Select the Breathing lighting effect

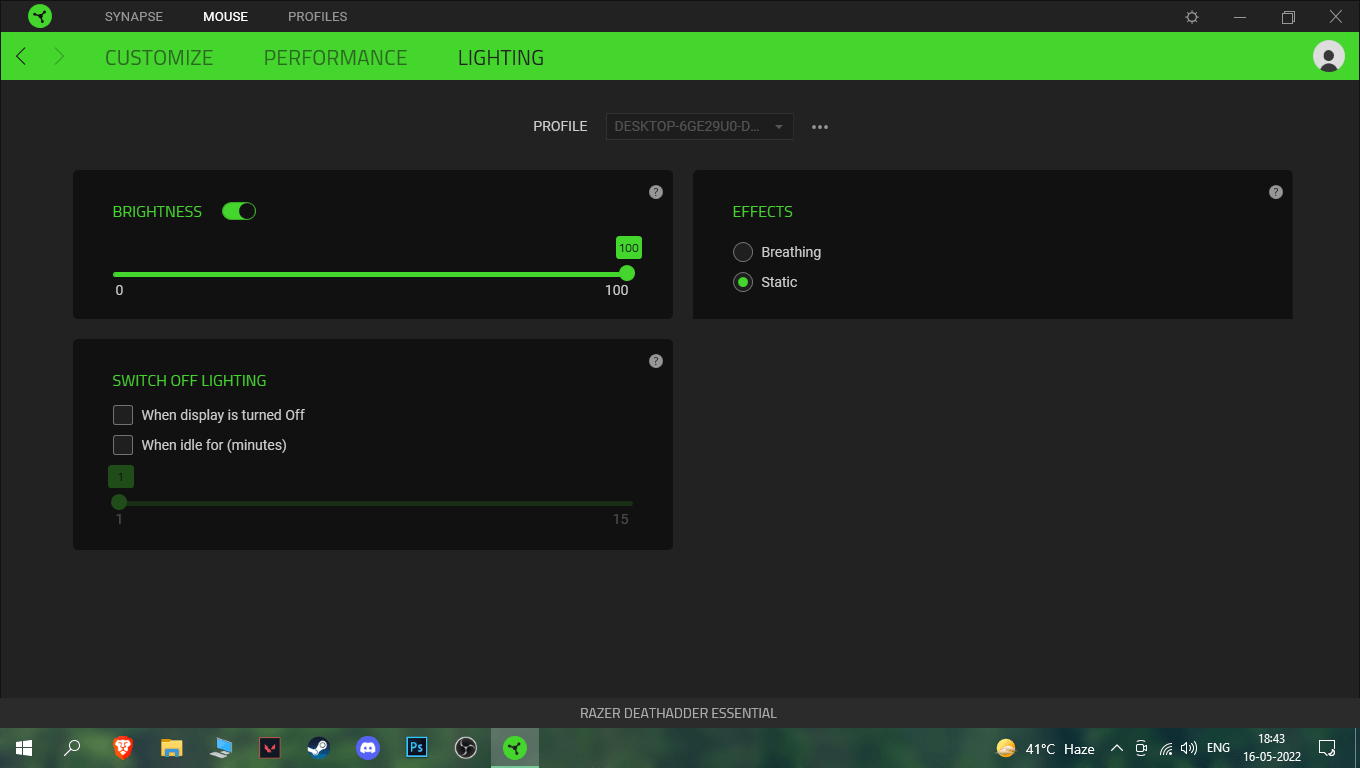click(743, 252)
